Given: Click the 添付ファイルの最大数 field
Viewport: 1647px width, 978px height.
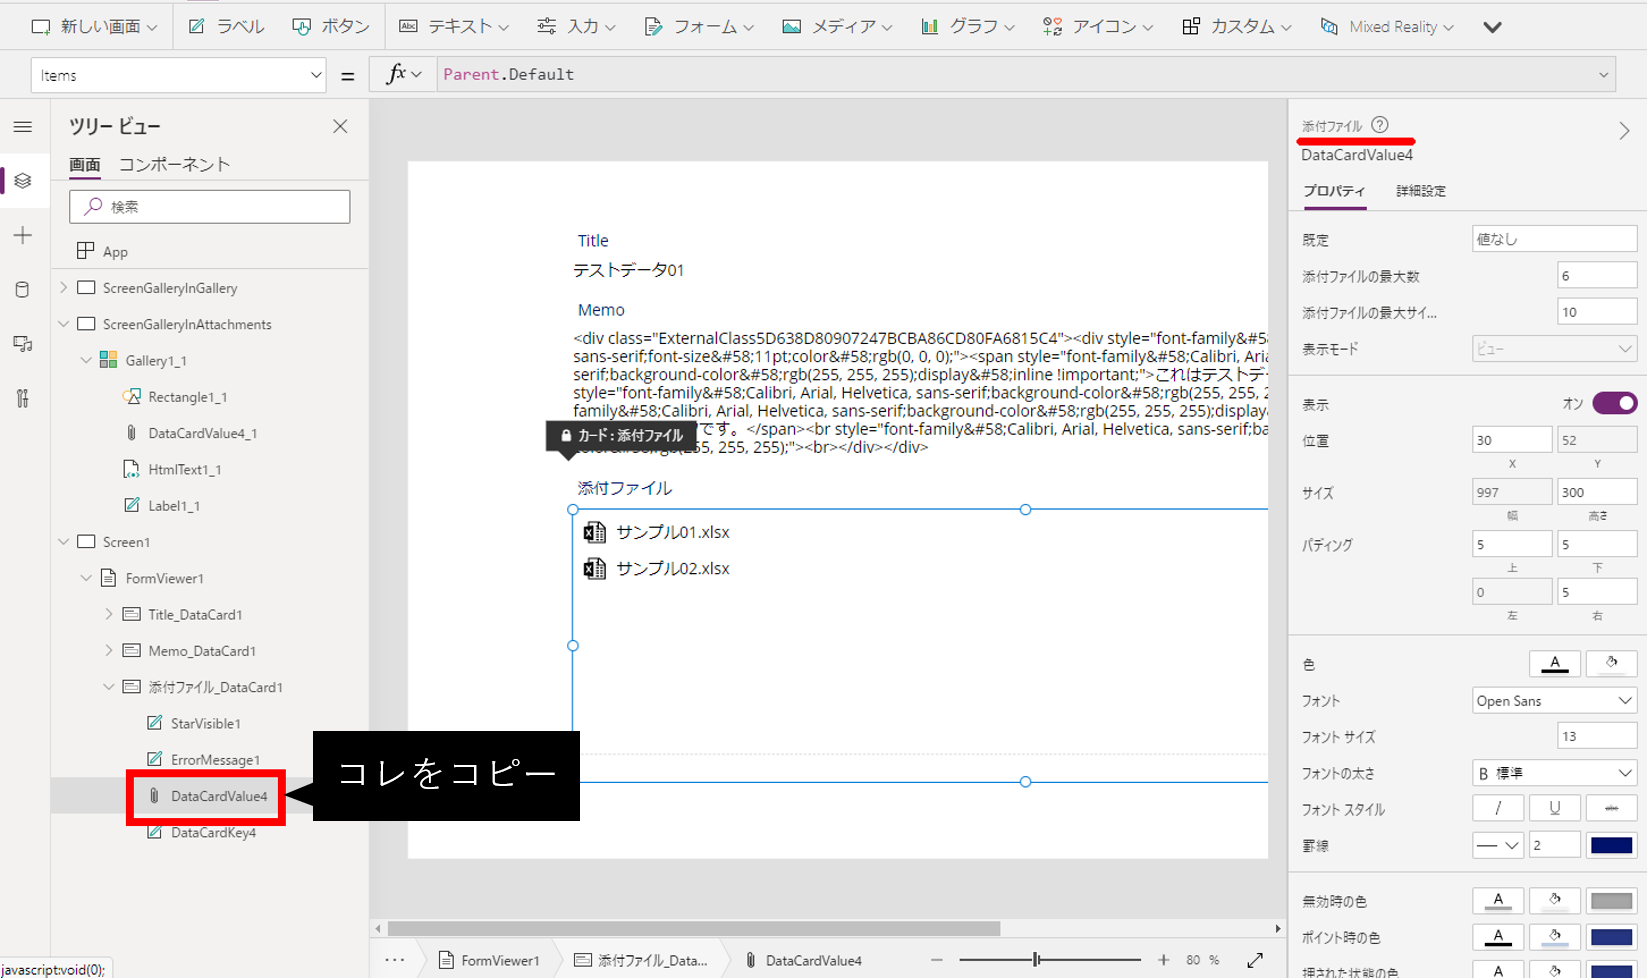Looking at the screenshot, I should (x=1597, y=276).
